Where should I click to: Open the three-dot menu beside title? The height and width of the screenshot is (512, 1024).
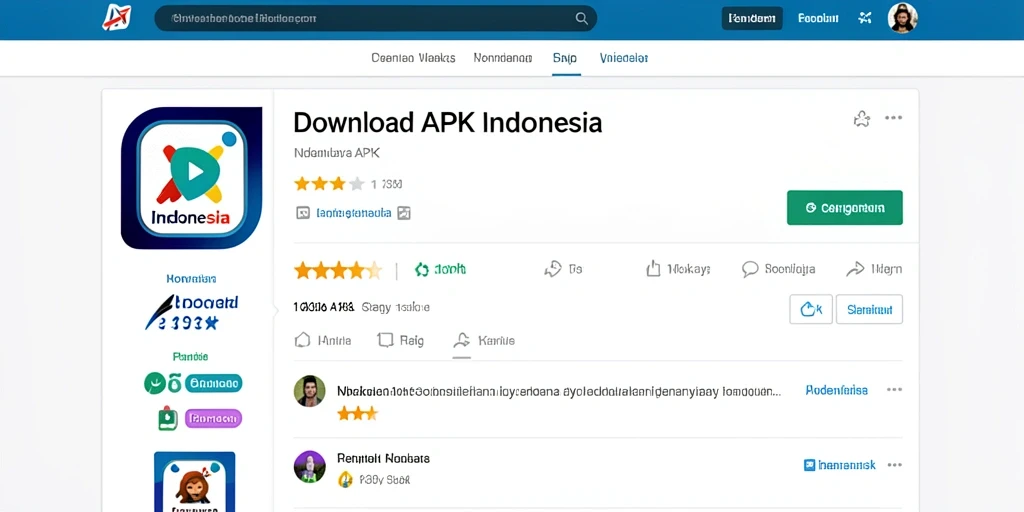tap(893, 118)
